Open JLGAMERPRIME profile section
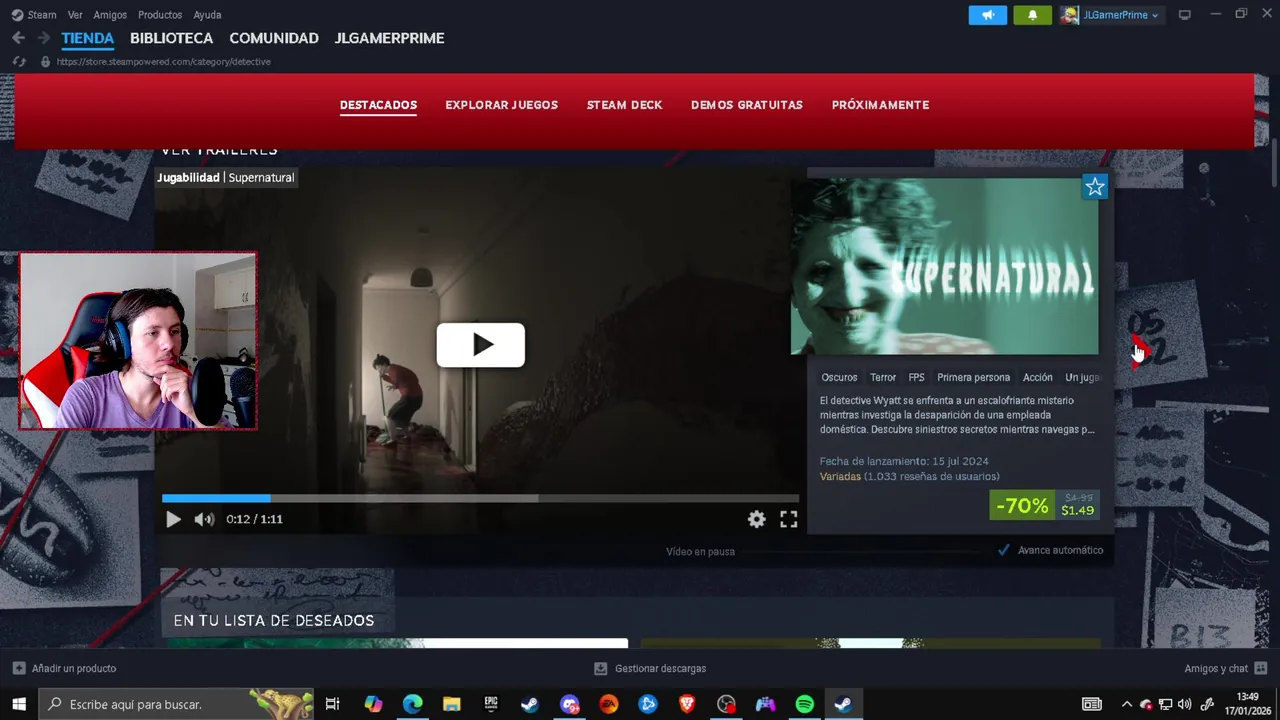The image size is (1280, 720). 390,38
